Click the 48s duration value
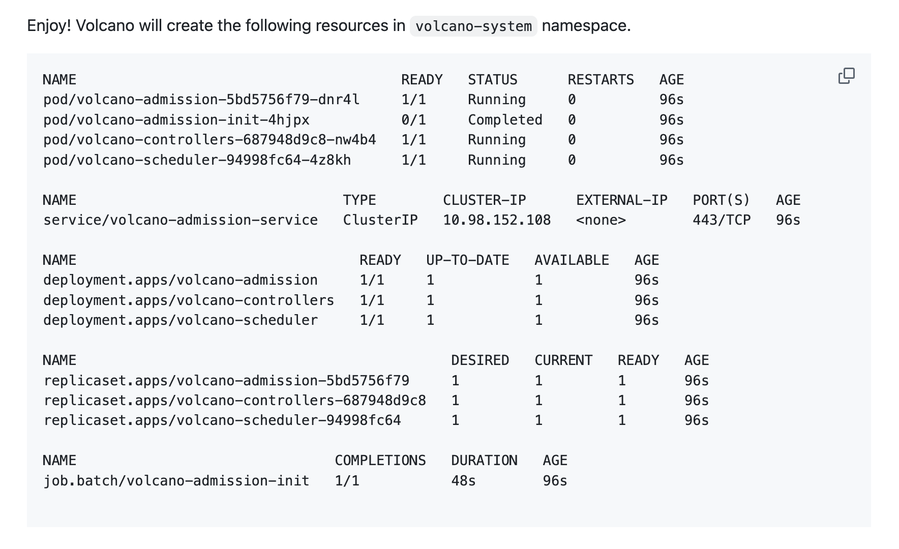The height and width of the screenshot is (549, 899). [x=463, y=481]
